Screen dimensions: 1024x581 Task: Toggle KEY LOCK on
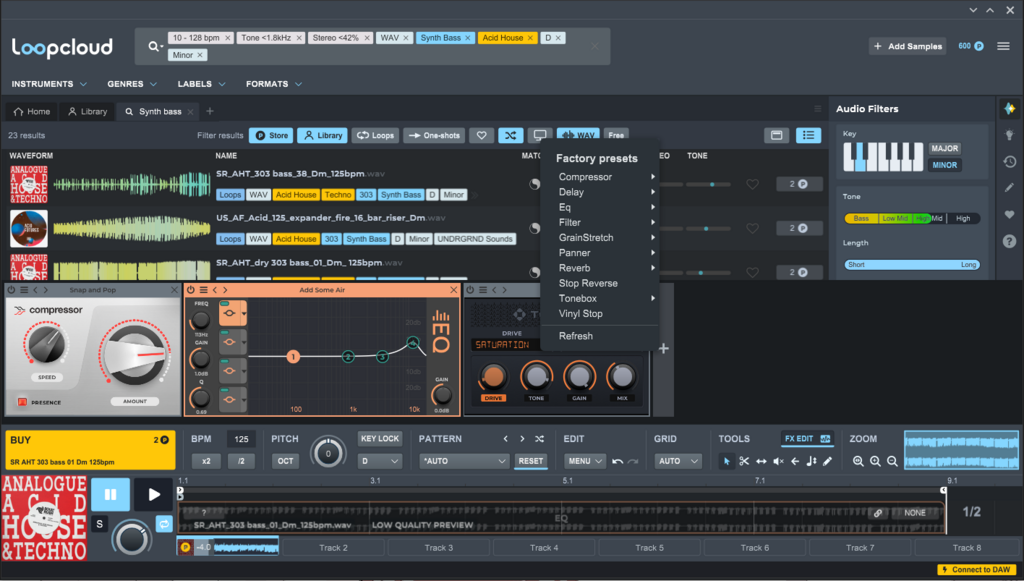point(379,439)
